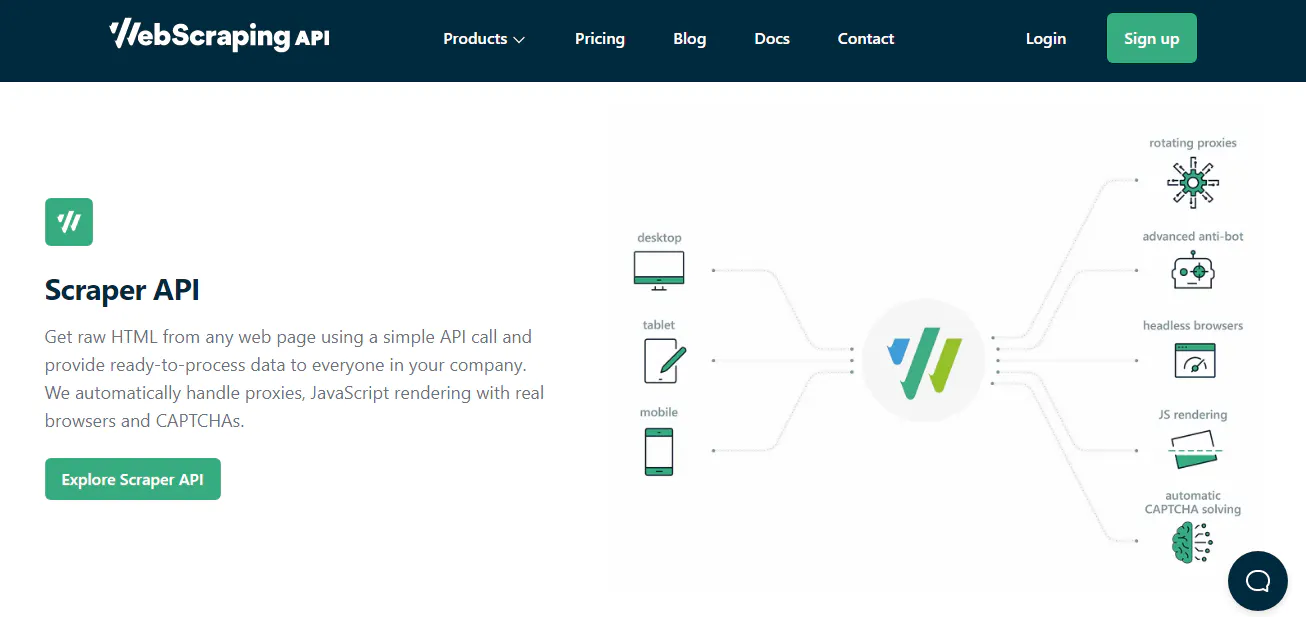The height and width of the screenshot is (617, 1306).
Task: Click the Sign up button
Action: (x=1151, y=37)
